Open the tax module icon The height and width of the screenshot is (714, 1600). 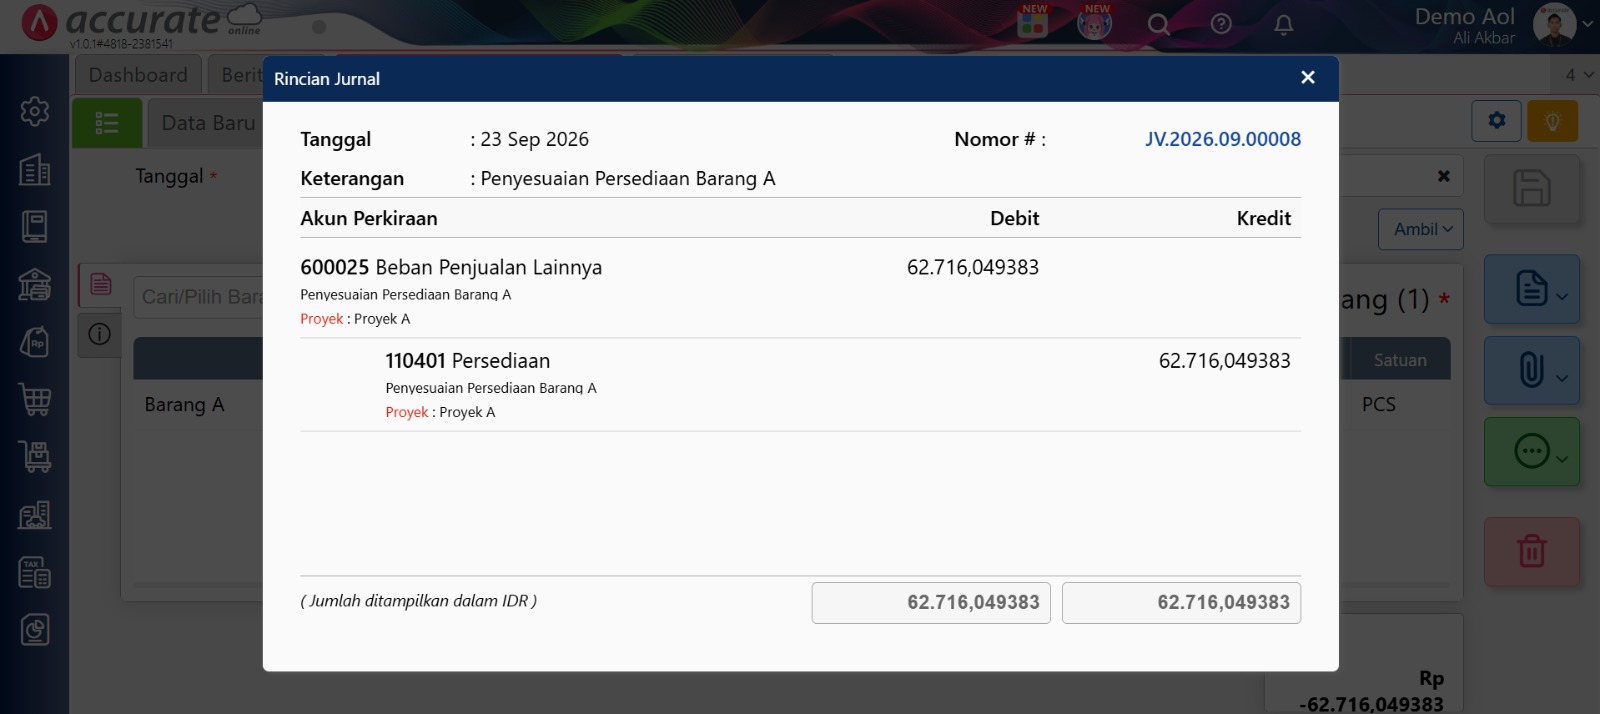click(35, 572)
